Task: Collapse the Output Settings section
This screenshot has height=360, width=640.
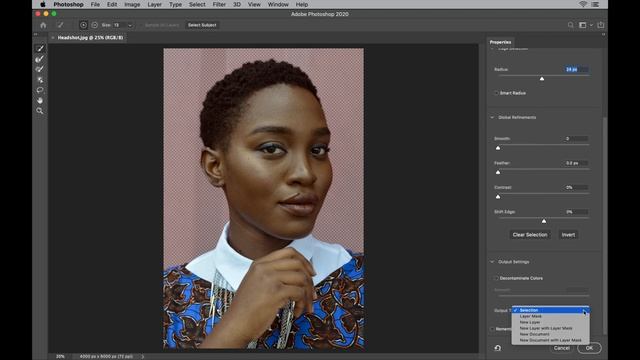Action: tap(492, 262)
